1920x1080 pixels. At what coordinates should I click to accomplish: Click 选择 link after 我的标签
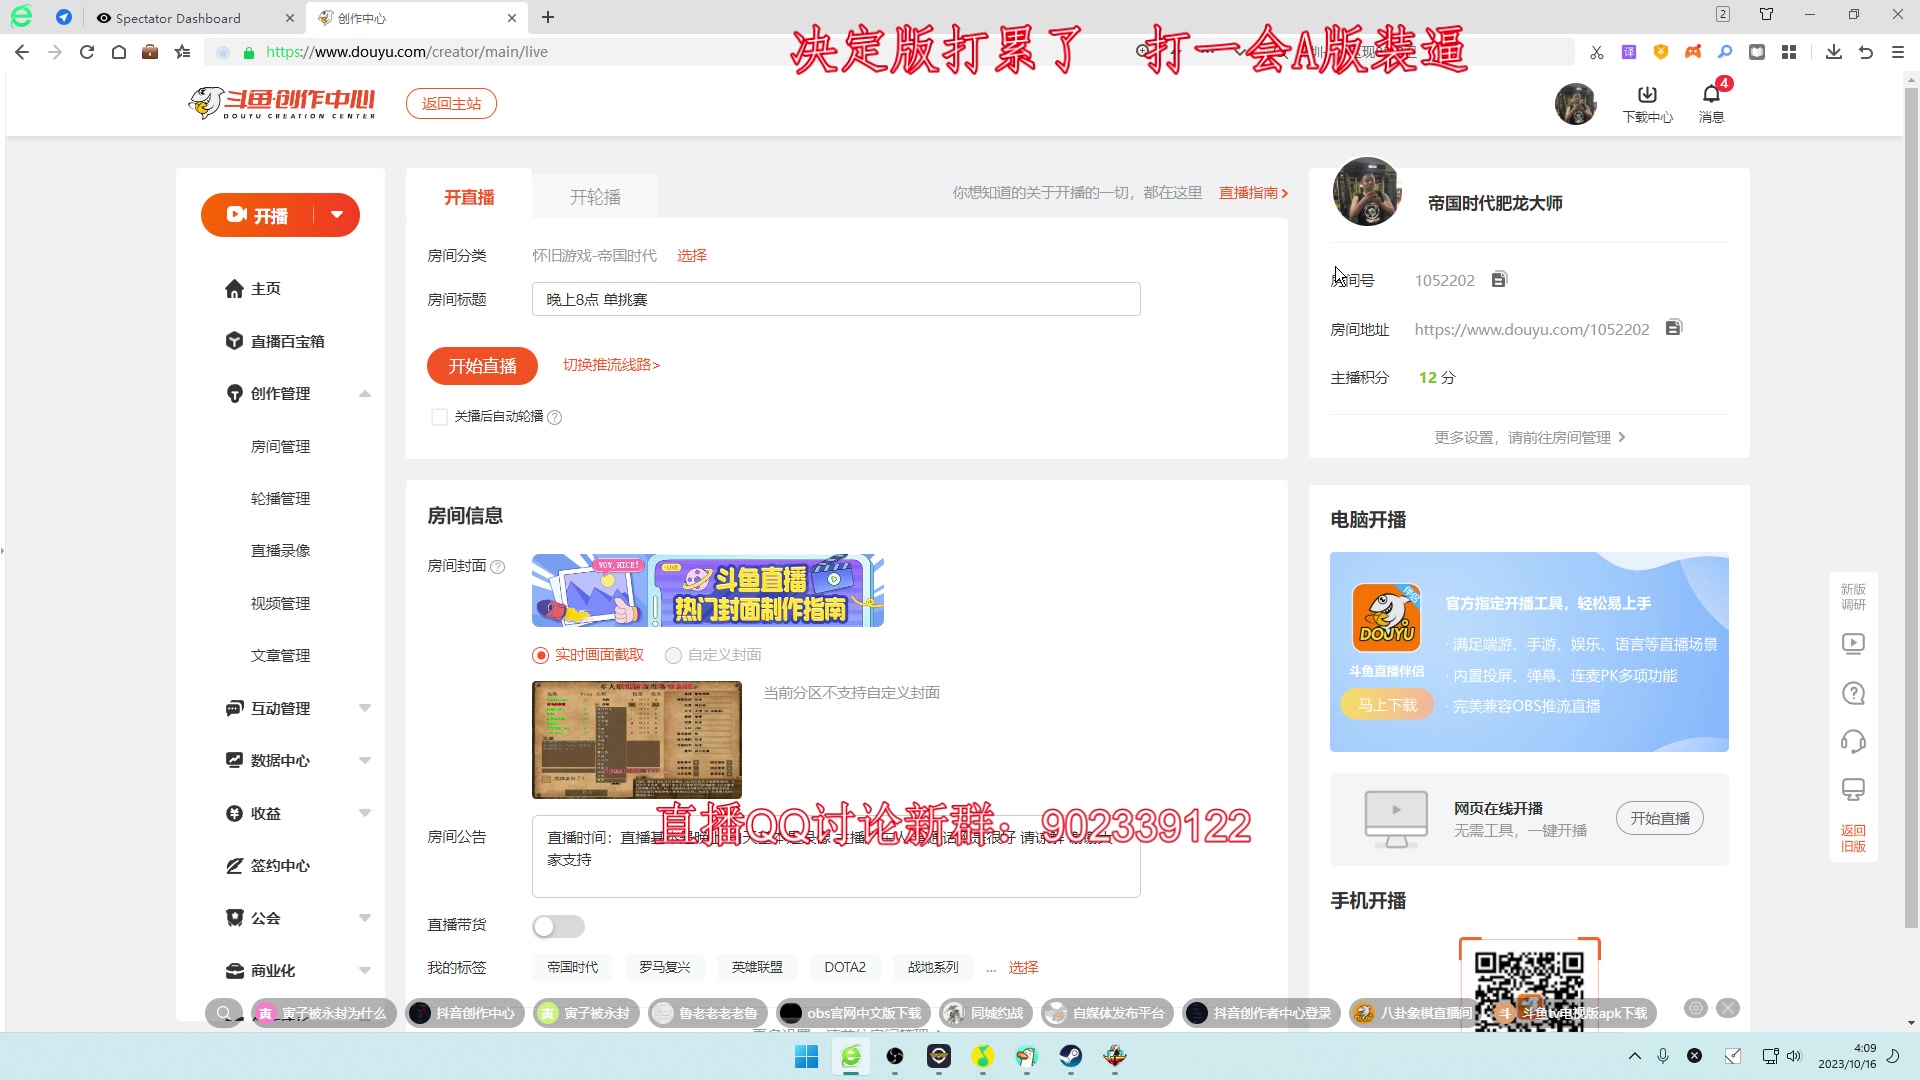[x=1023, y=968]
